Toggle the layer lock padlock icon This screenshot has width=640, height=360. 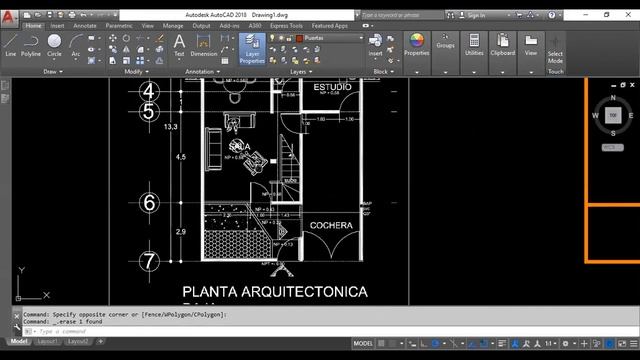pyautogui.click(x=289, y=38)
